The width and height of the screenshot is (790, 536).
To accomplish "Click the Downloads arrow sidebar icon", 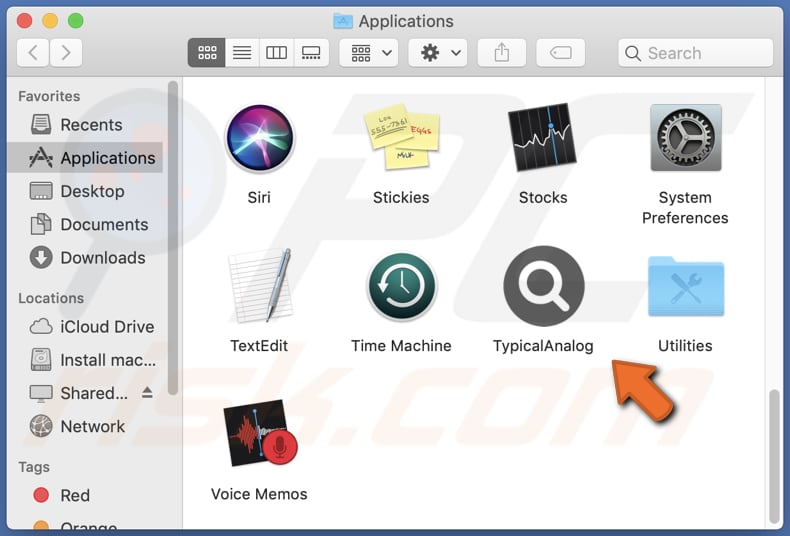I will click(41, 257).
